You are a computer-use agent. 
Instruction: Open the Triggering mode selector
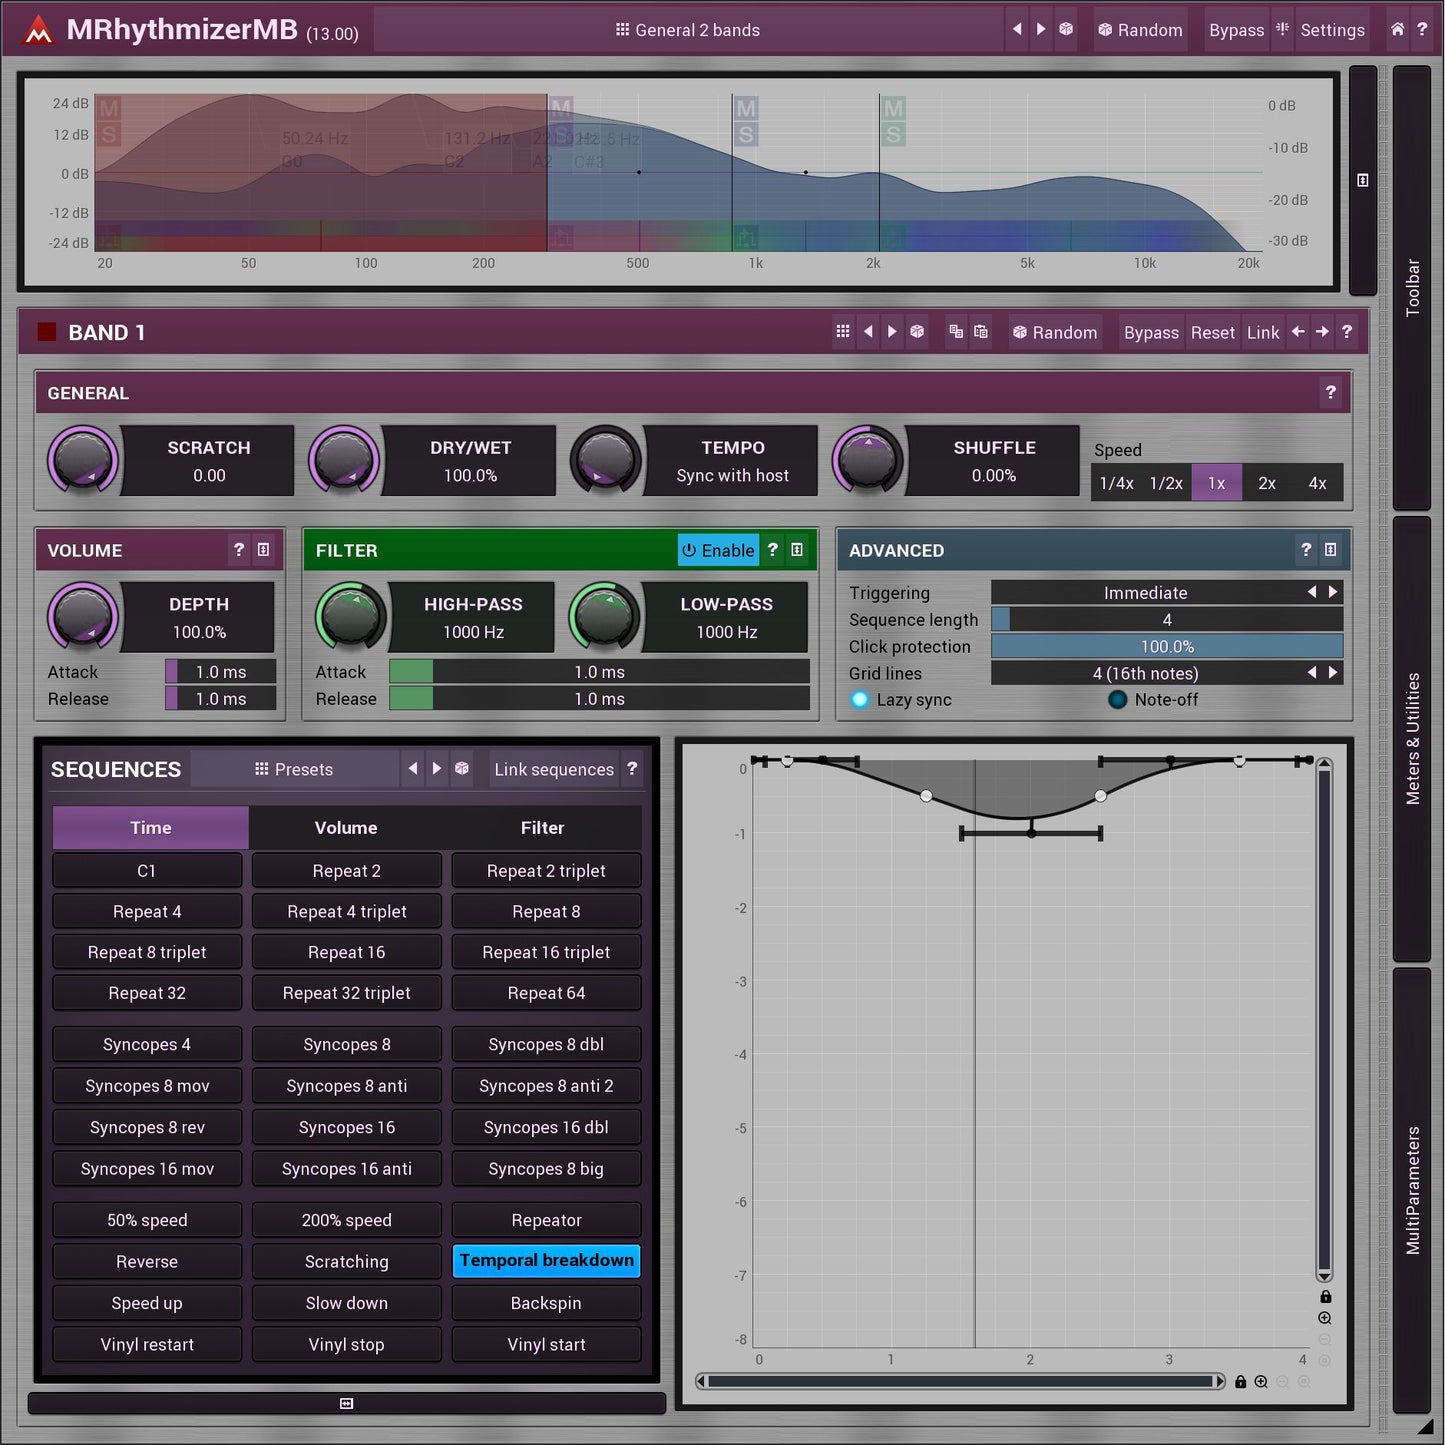point(1145,593)
